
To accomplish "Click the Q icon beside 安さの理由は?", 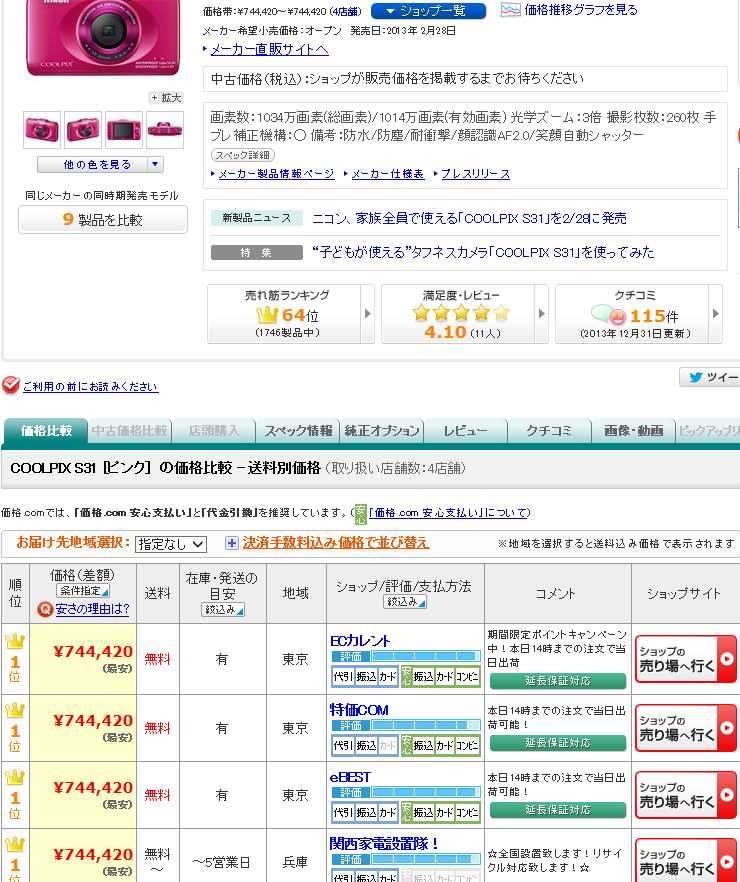I will click(x=44, y=609).
